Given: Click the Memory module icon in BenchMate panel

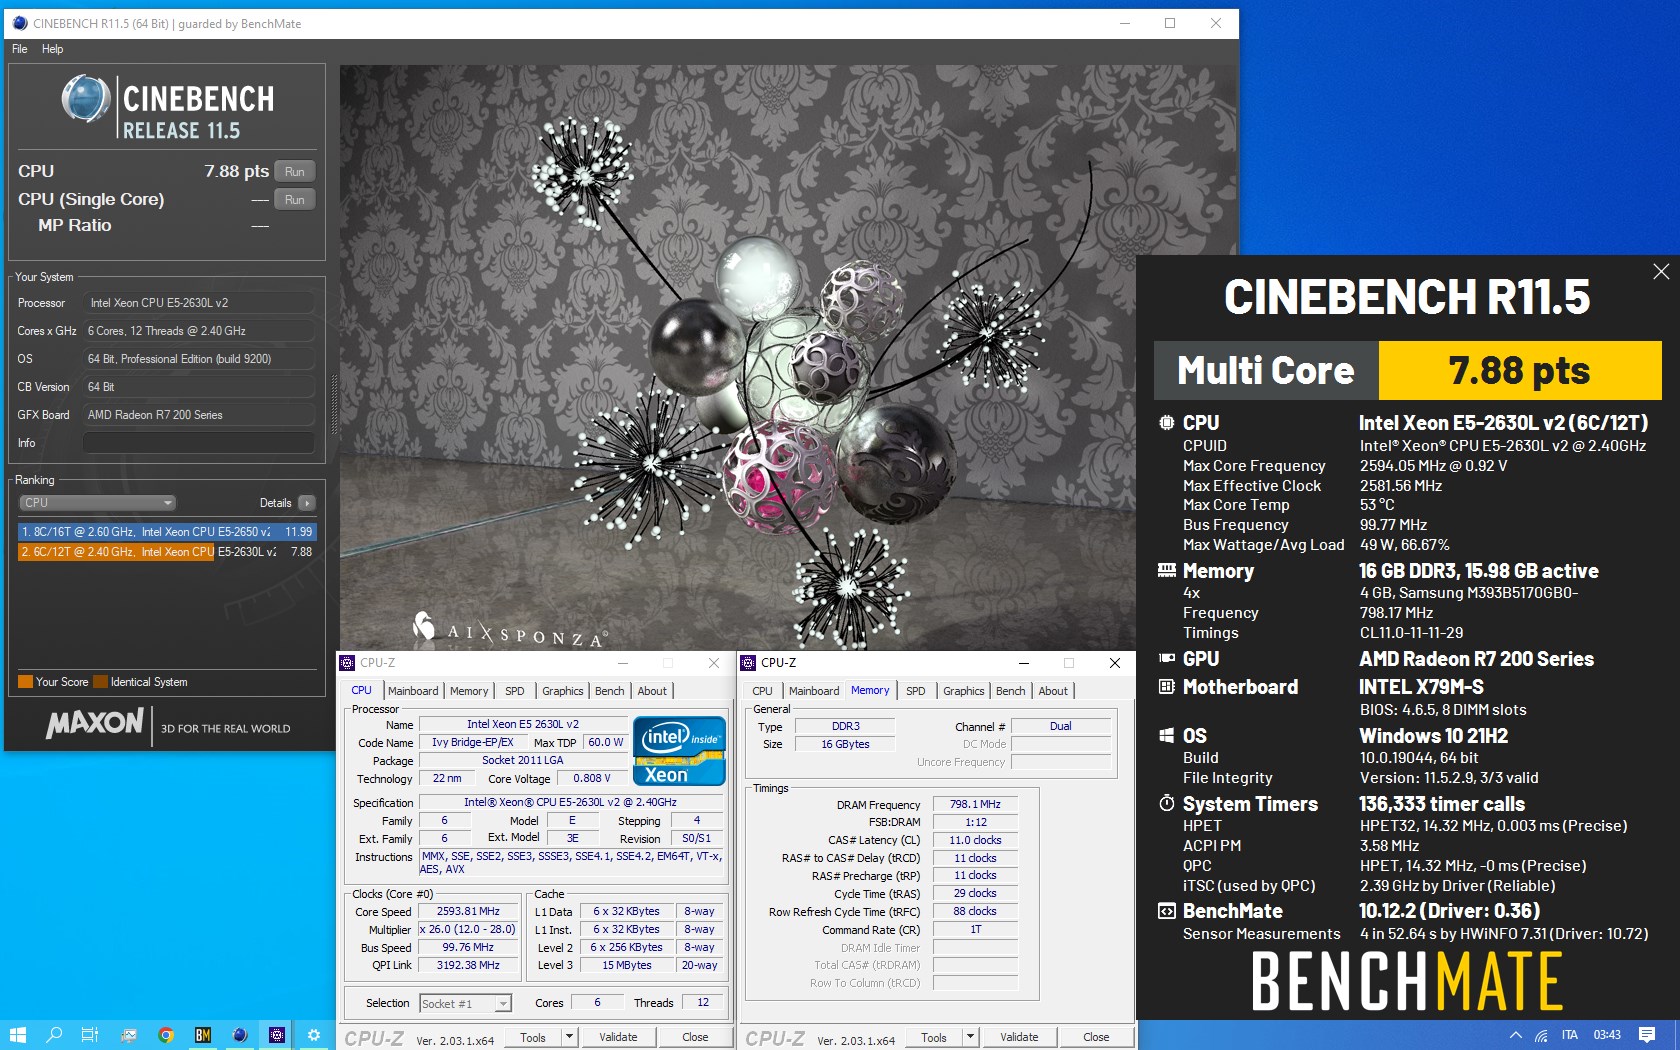Looking at the screenshot, I should tap(1166, 571).
